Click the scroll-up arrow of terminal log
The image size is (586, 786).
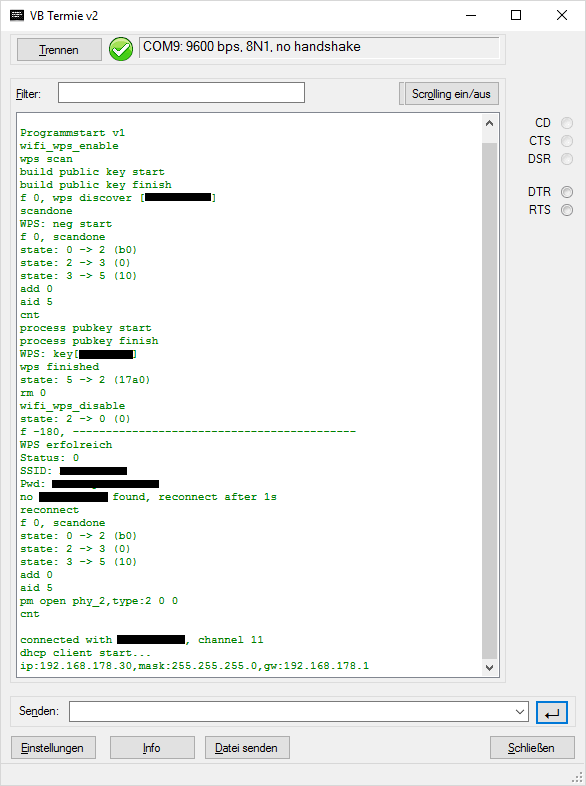[x=490, y=123]
